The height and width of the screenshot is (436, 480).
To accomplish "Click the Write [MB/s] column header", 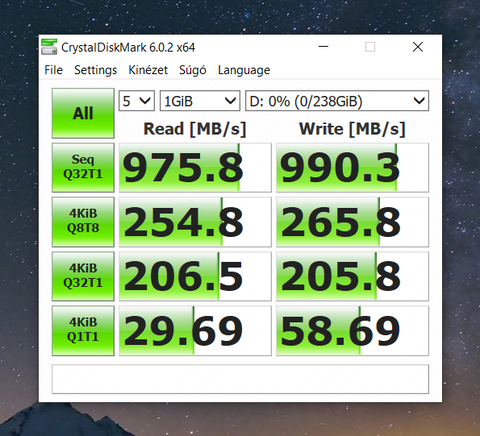I will [352, 129].
